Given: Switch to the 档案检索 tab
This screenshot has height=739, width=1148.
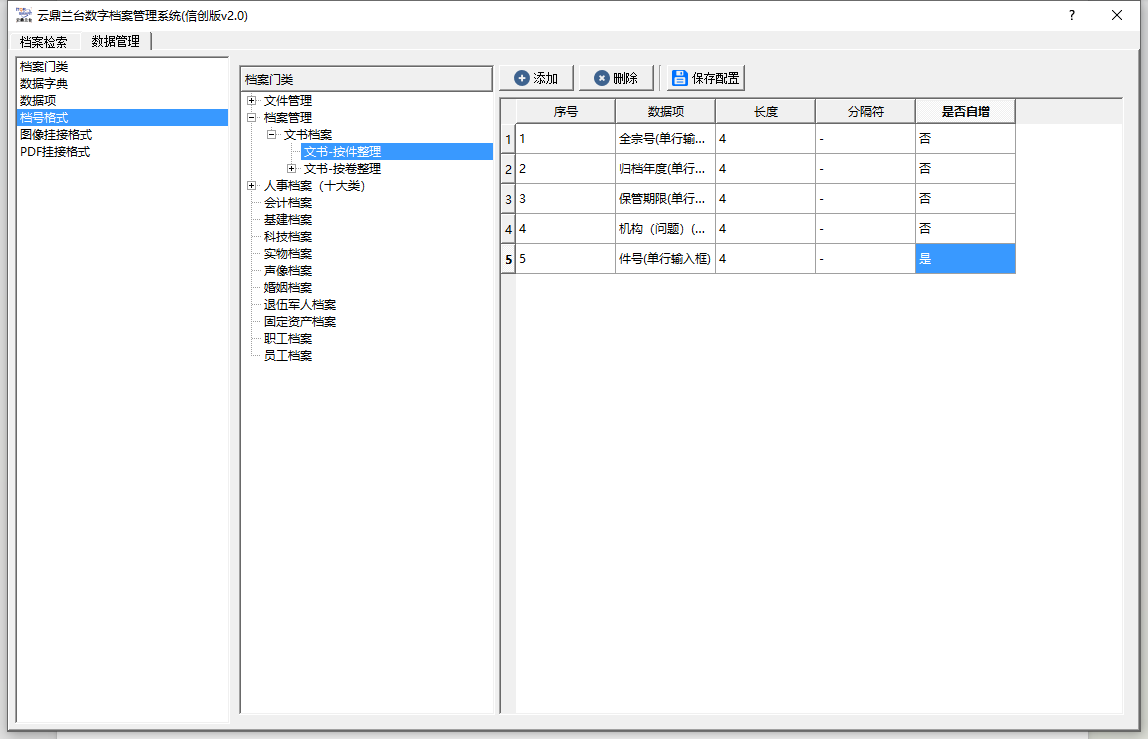Looking at the screenshot, I should pyautogui.click(x=44, y=42).
